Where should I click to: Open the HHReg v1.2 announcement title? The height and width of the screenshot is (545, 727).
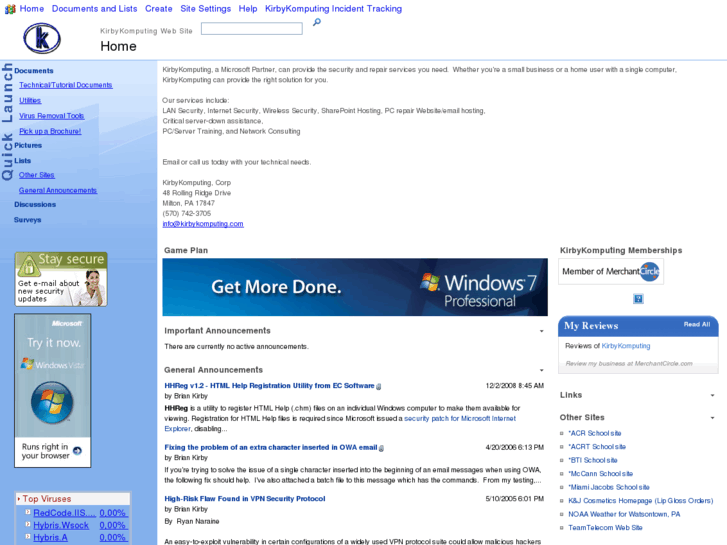click(x=269, y=385)
